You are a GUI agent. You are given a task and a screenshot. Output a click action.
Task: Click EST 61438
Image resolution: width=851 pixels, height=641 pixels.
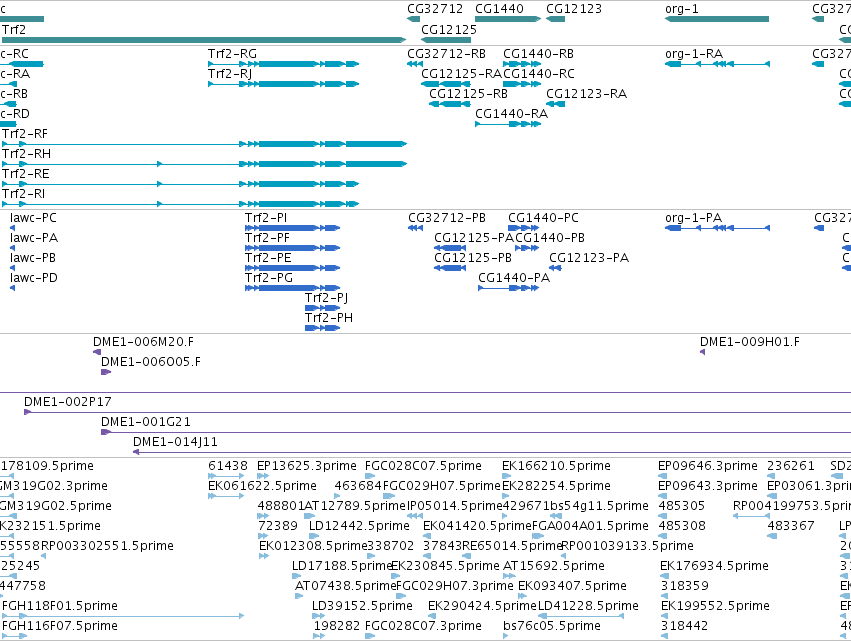pos(226,476)
